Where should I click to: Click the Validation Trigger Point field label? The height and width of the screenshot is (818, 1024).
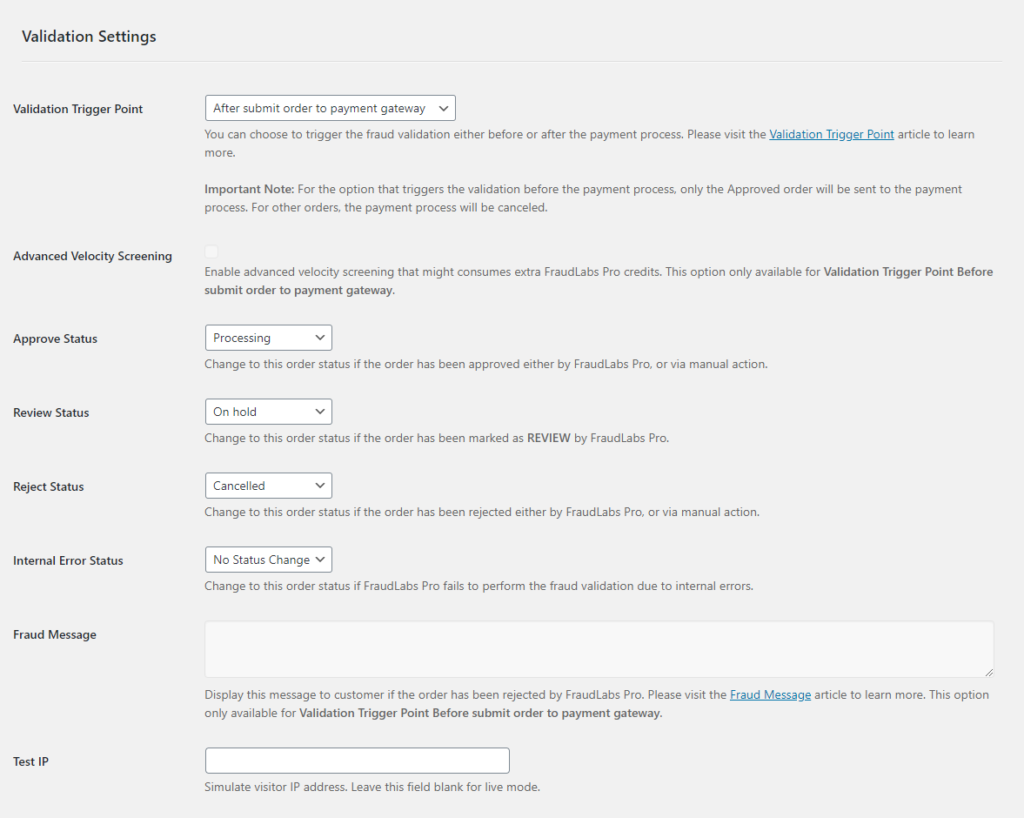coord(78,109)
